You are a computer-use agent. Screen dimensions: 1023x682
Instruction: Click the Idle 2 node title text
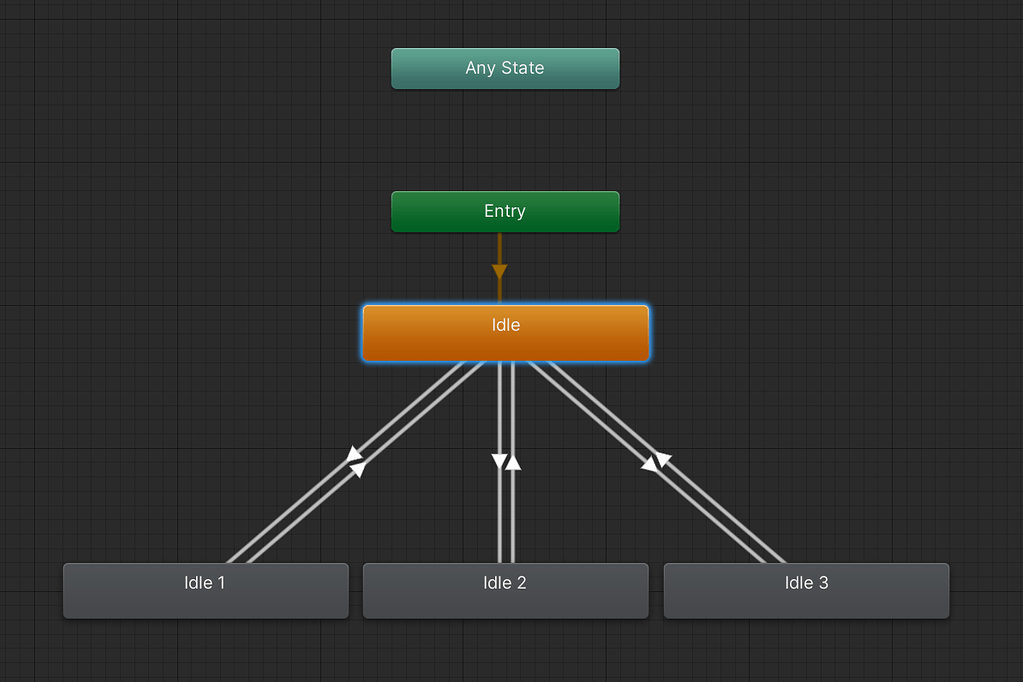click(504, 582)
